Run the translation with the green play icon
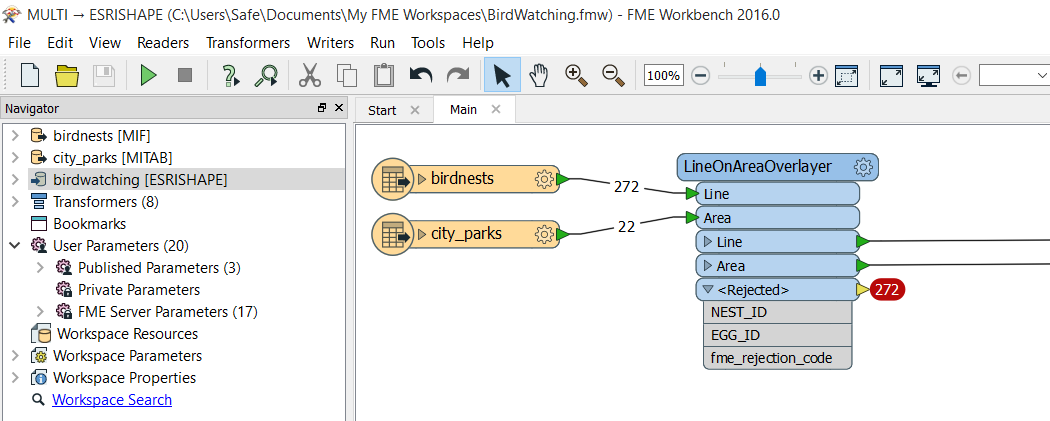1050x421 pixels. (148, 76)
